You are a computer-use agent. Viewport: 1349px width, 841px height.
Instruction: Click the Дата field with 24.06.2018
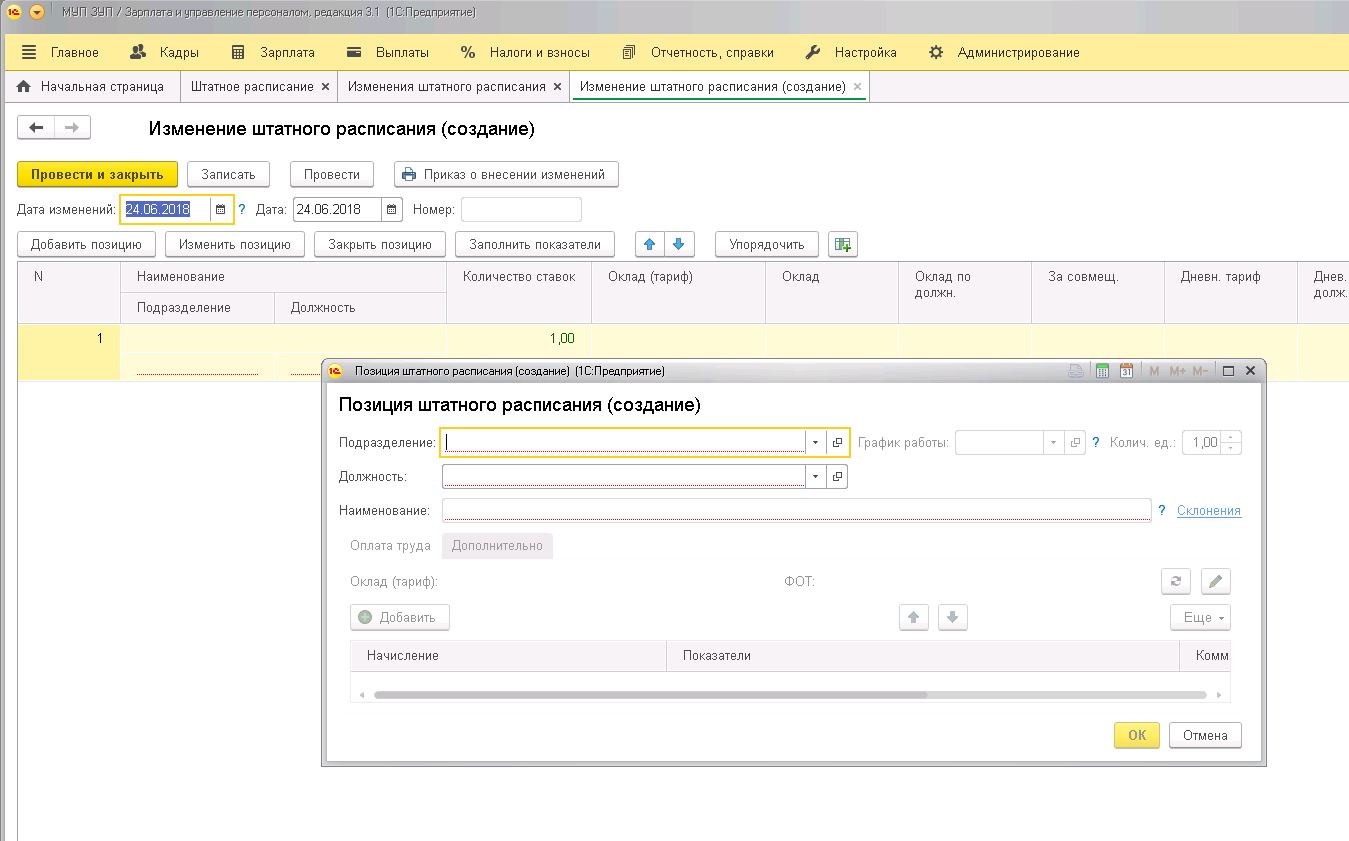click(x=337, y=210)
